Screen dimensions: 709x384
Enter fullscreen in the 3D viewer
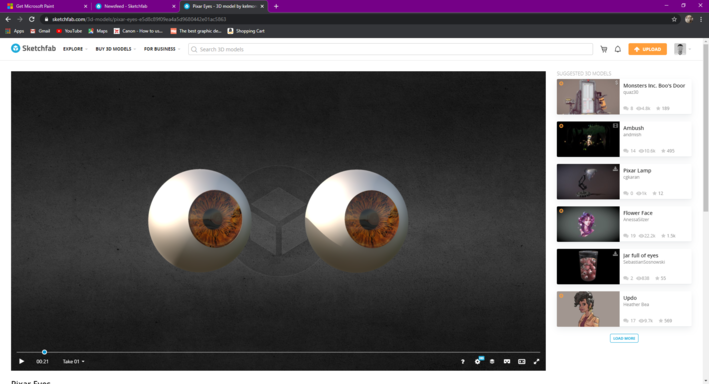click(x=536, y=361)
